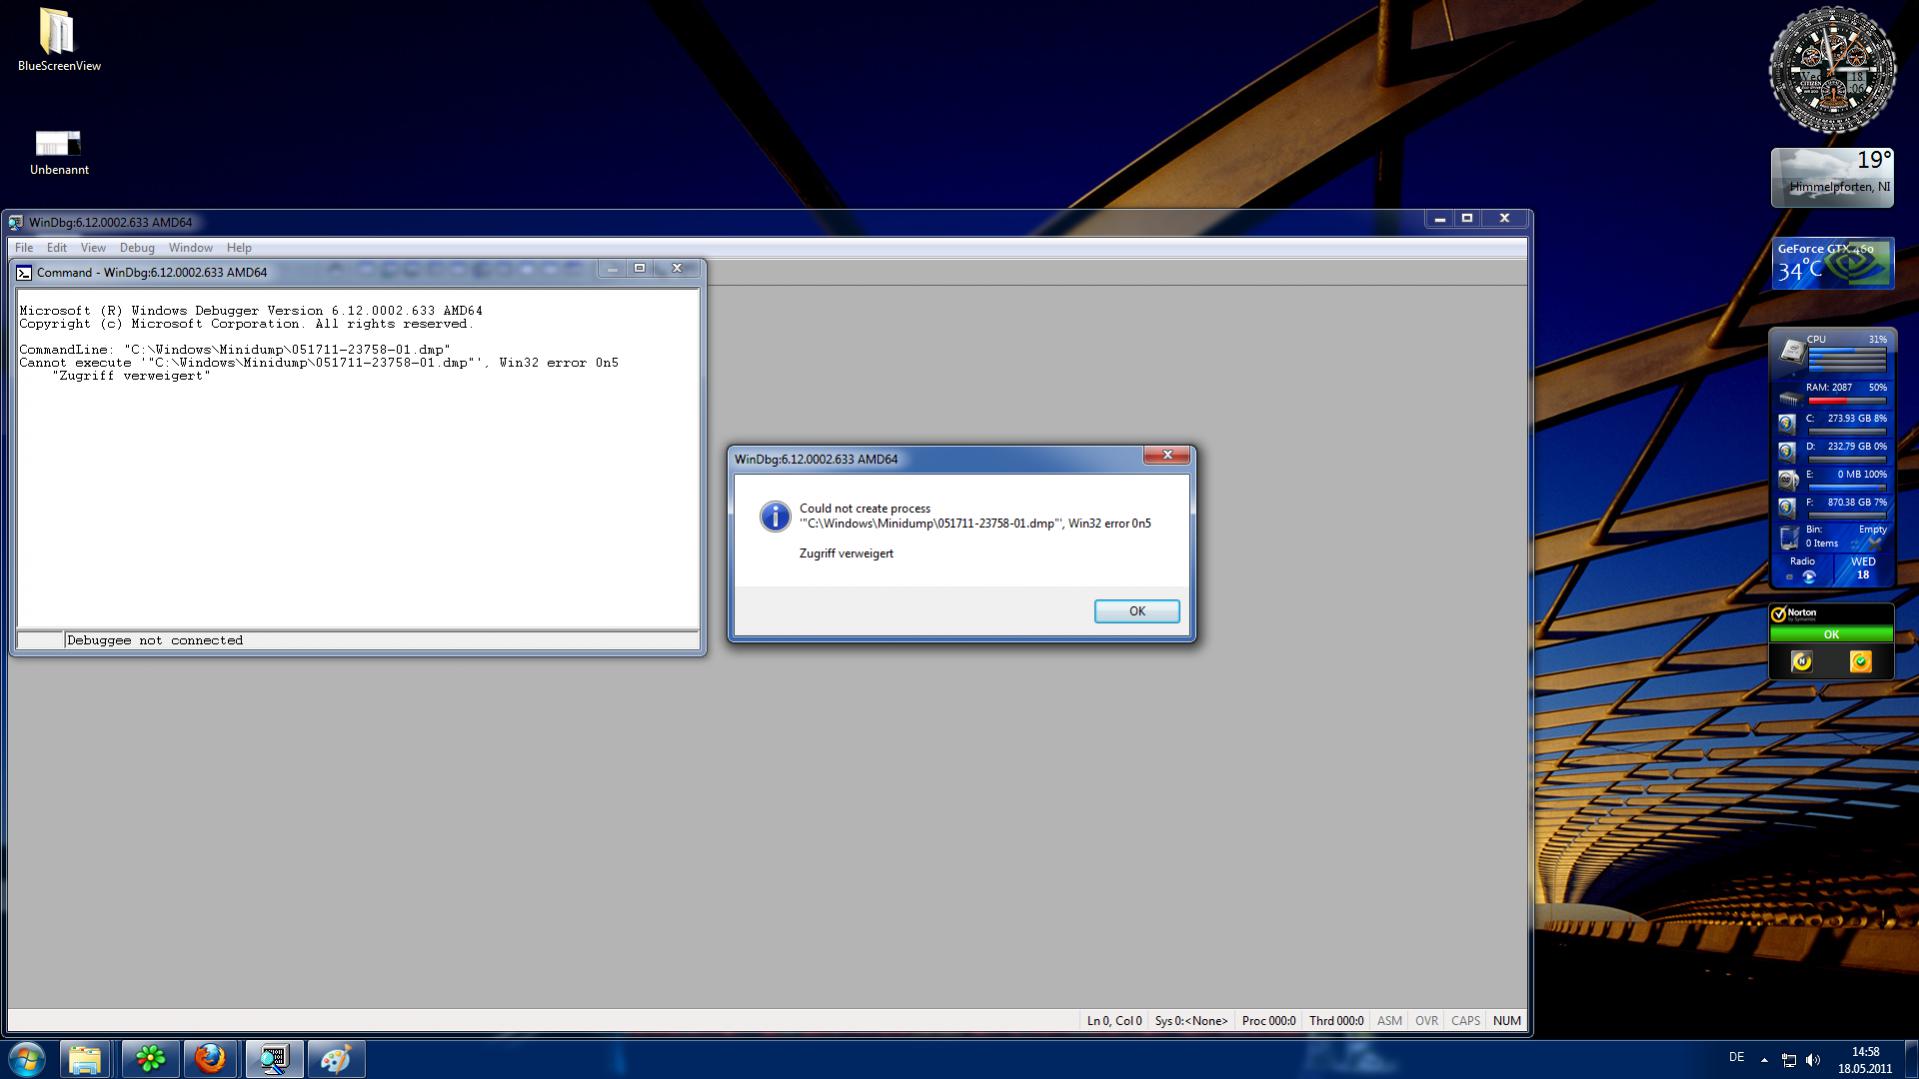Viewport: 1919px width, 1079px height.
Task: Minimize the WinDbg main window
Action: (1440, 219)
